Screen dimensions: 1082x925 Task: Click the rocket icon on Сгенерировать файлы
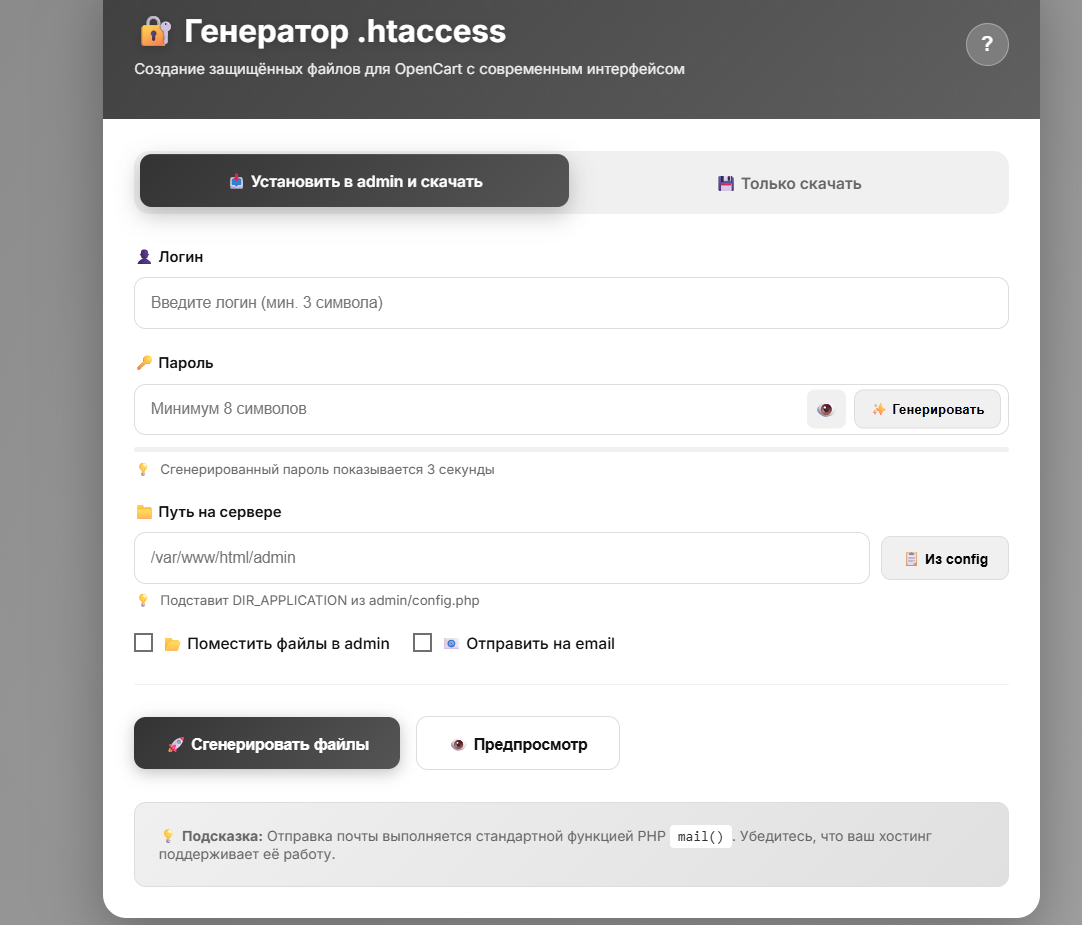[175, 745]
